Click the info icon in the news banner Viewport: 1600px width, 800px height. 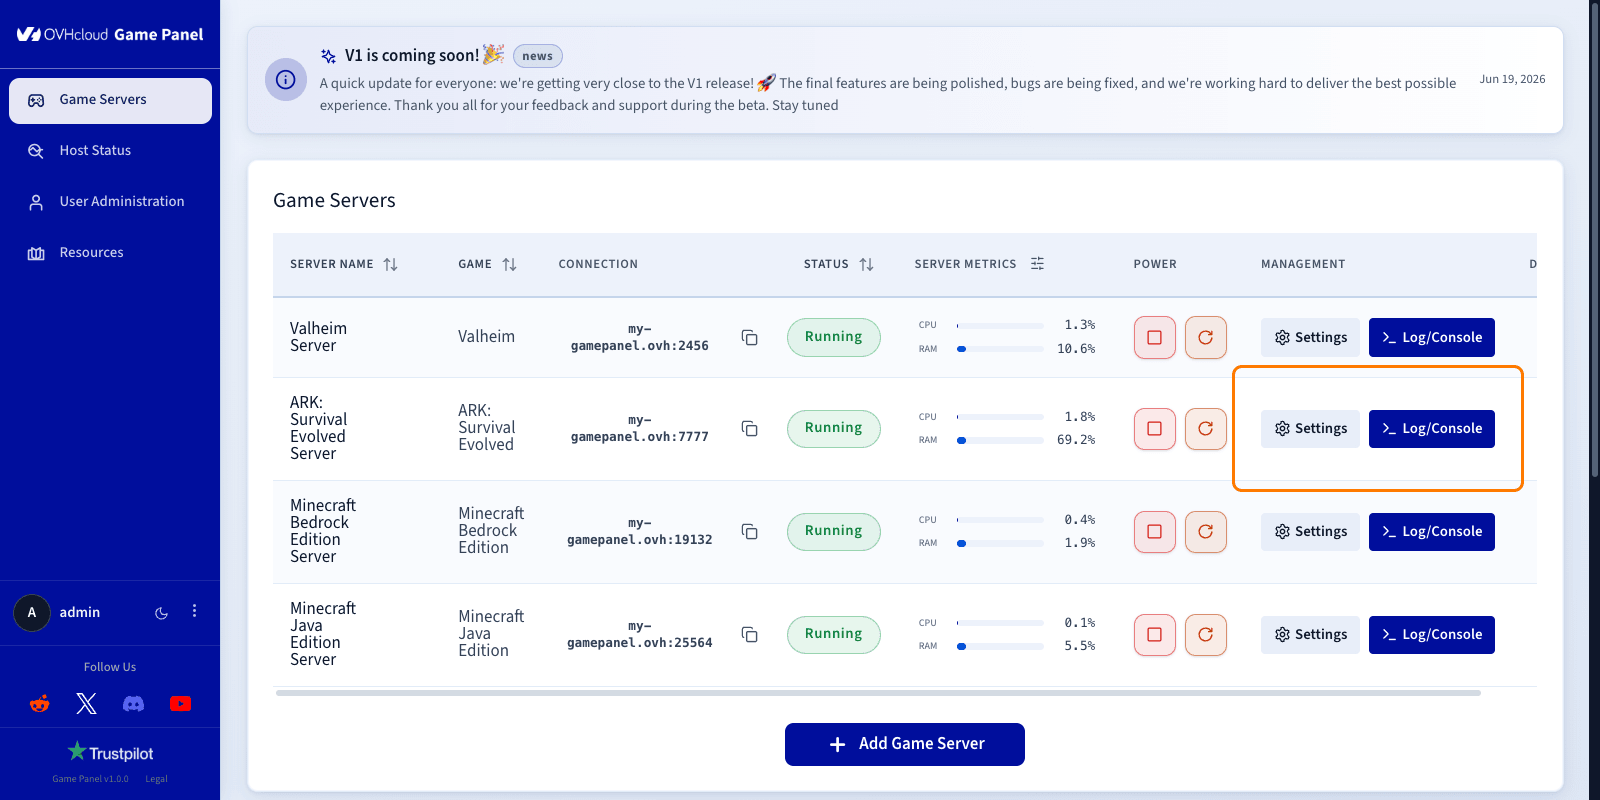click(285, 80)
